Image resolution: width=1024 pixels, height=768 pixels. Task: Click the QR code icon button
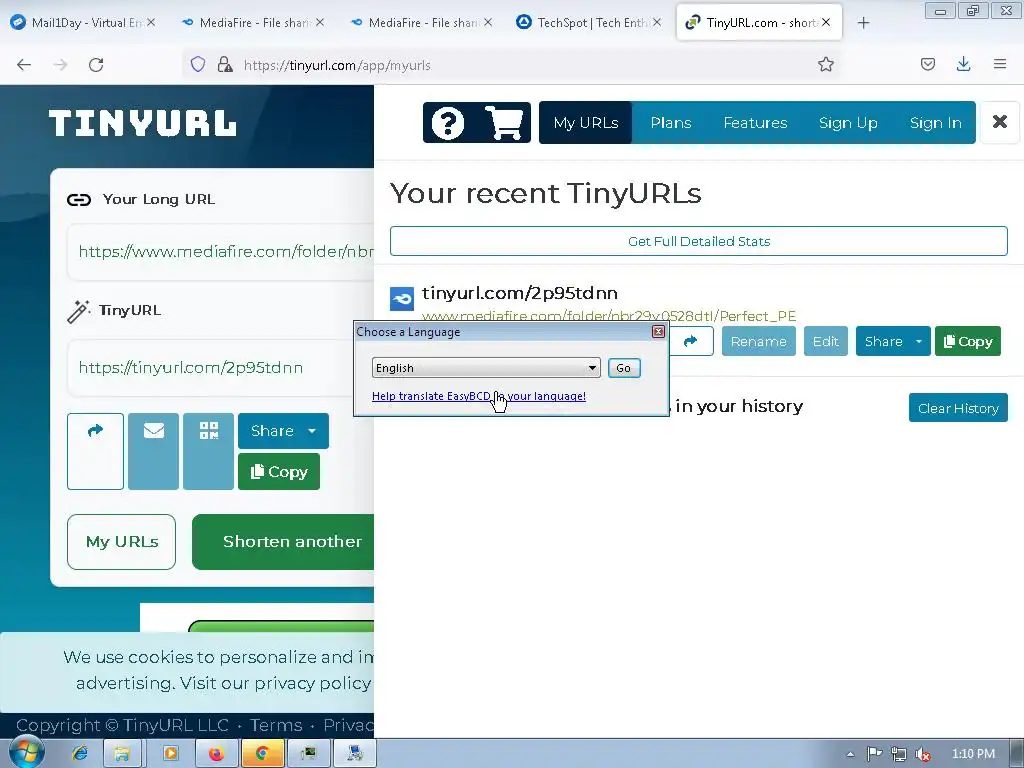point(208,451)
